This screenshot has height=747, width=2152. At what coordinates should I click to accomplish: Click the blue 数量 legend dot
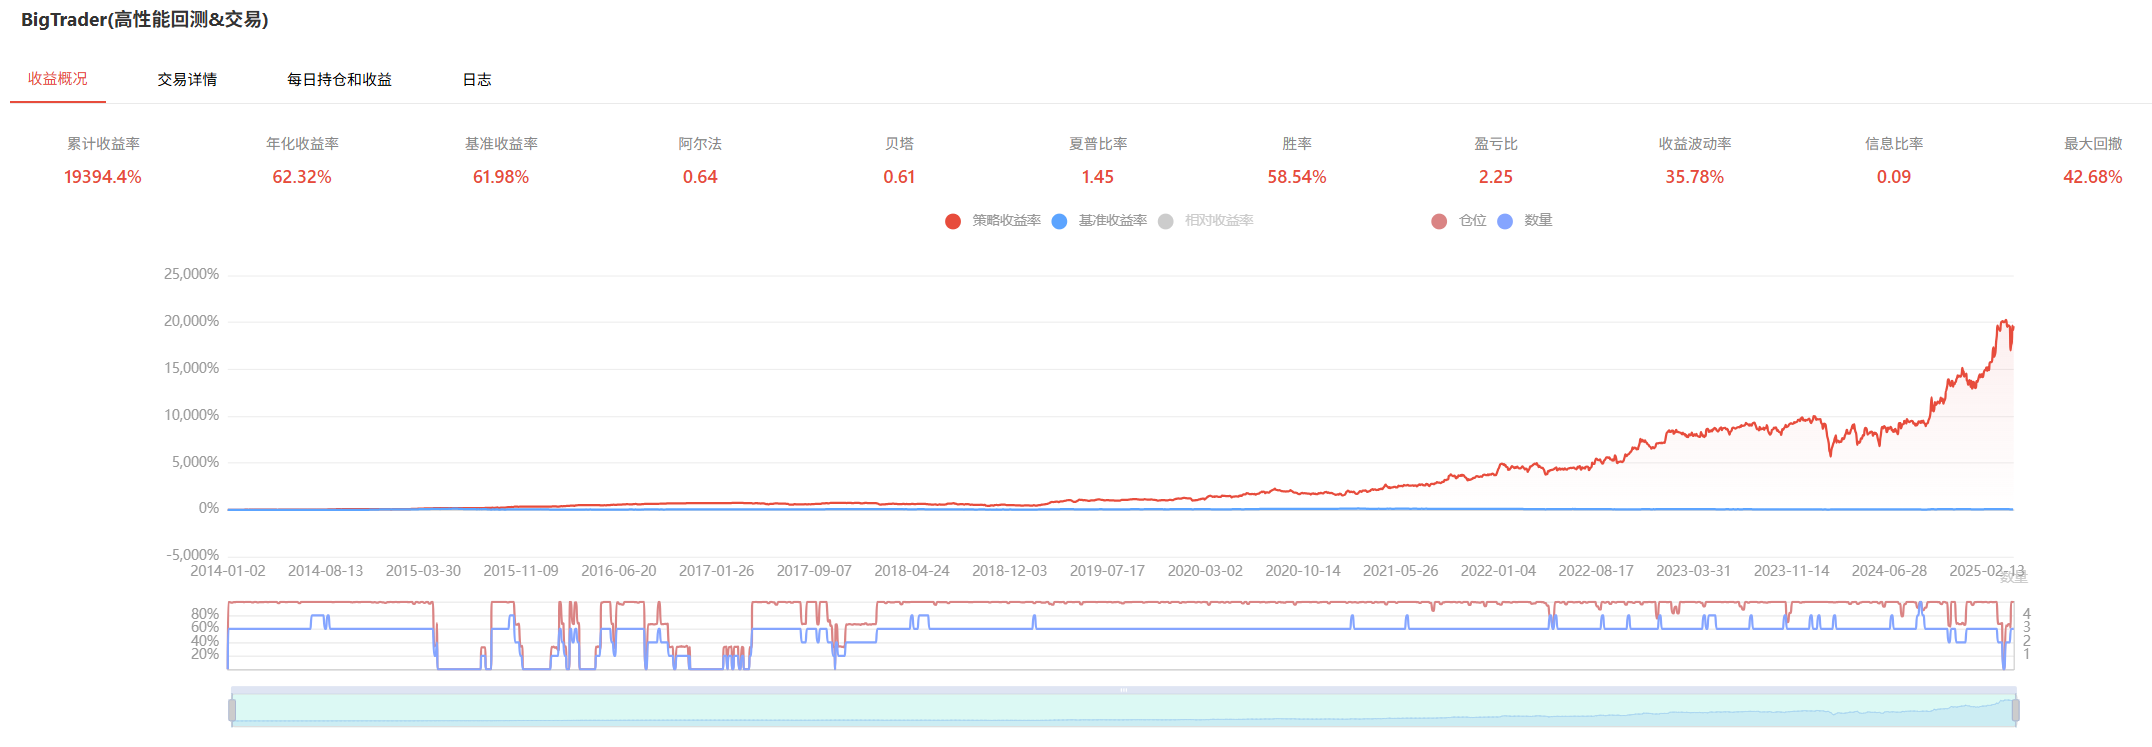click(x=1505, y=221)
